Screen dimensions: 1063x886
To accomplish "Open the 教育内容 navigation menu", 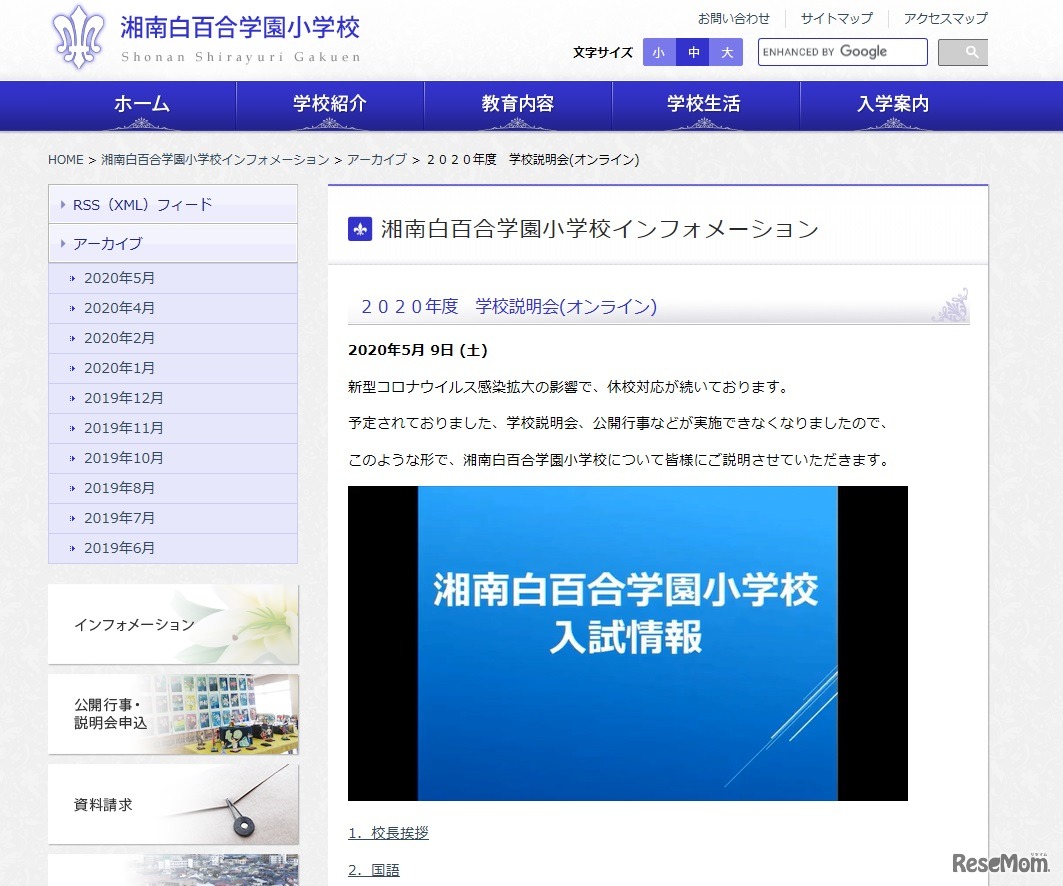I will point(516,105).
